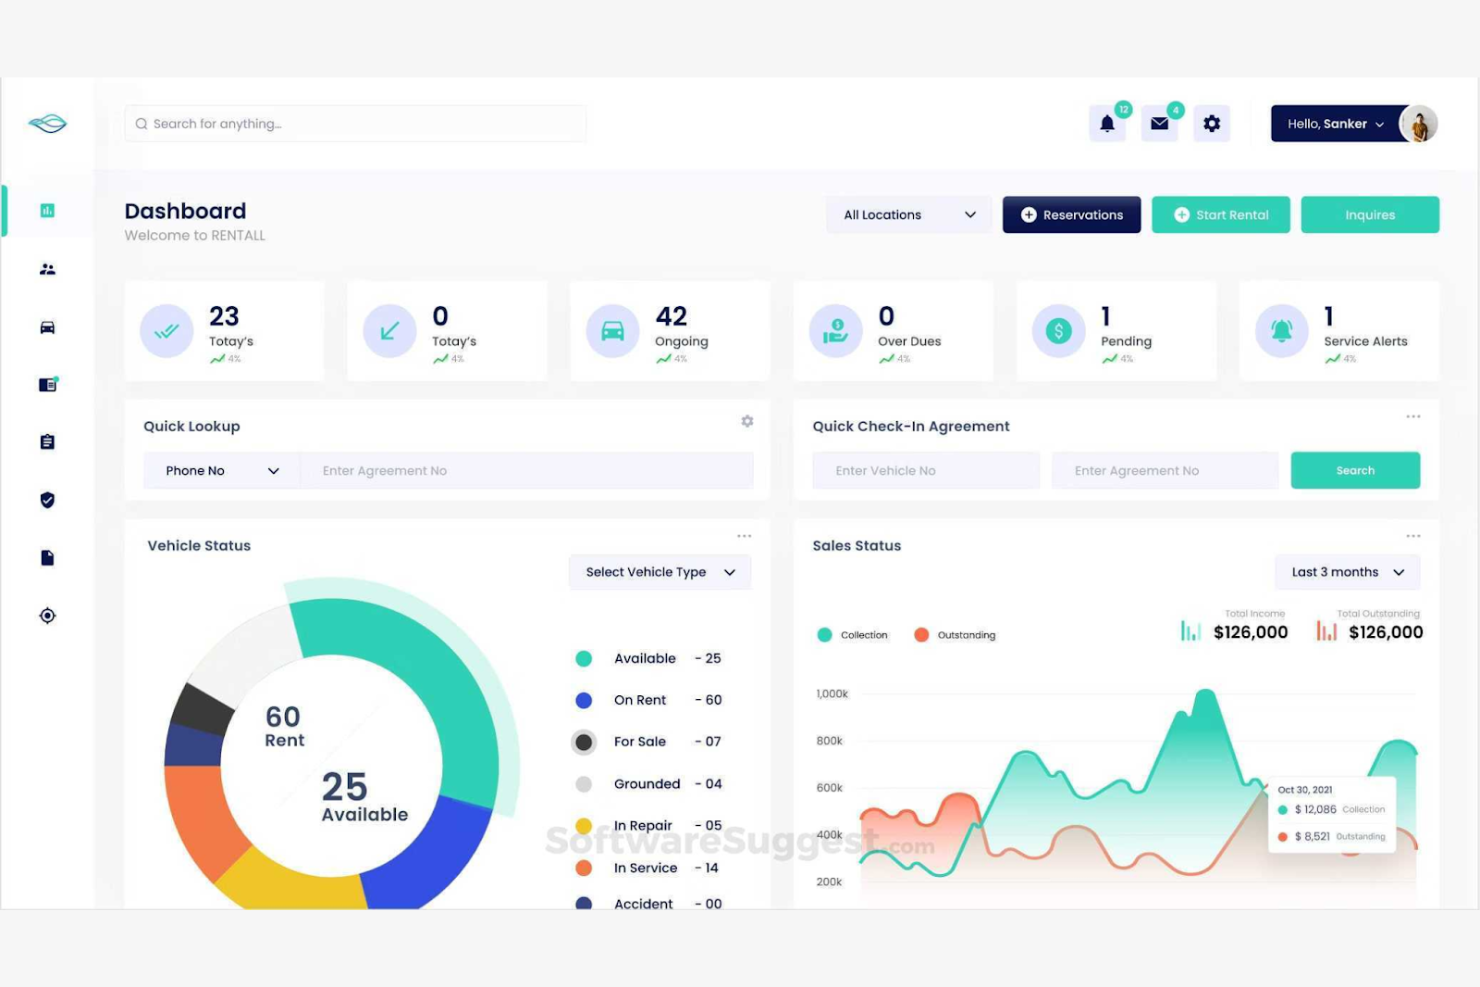
Task: Select the clipboard reports icon in sidebar
Action: click(x=47, y=441)
